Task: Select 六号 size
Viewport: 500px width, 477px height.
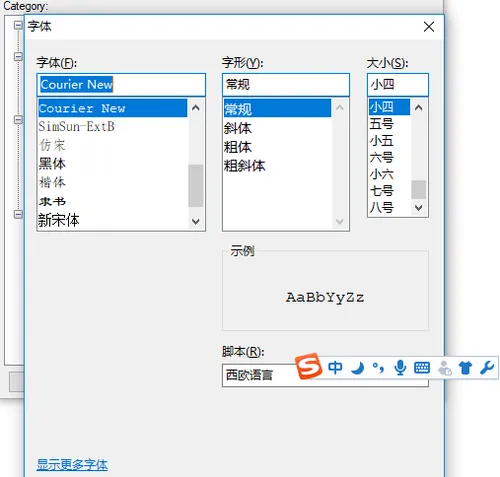Action: click(x=389, y=157)
